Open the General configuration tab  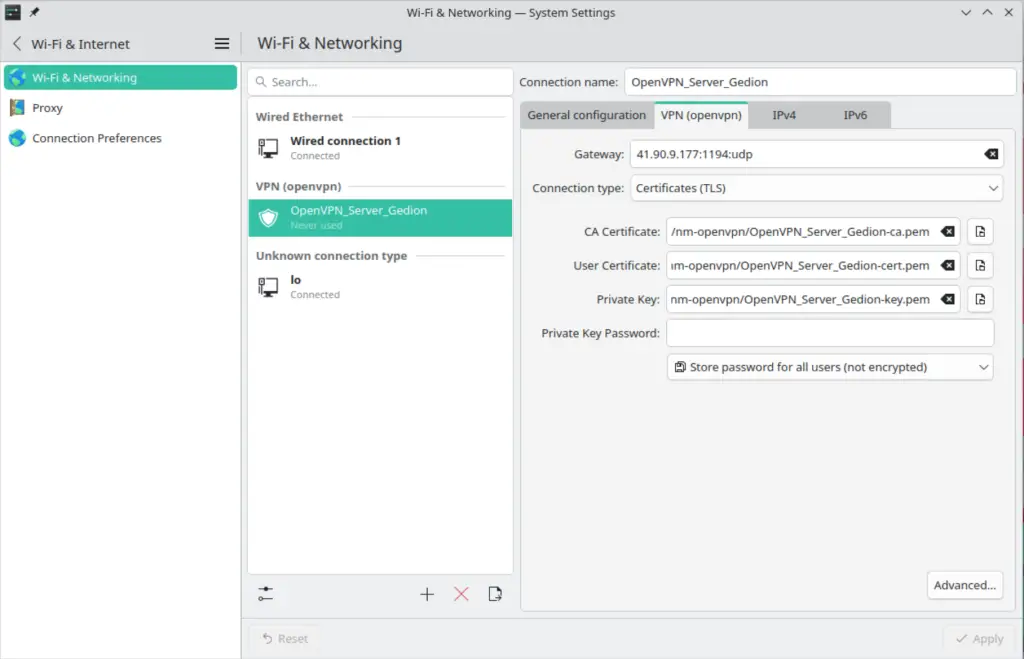tap(586, 115)
